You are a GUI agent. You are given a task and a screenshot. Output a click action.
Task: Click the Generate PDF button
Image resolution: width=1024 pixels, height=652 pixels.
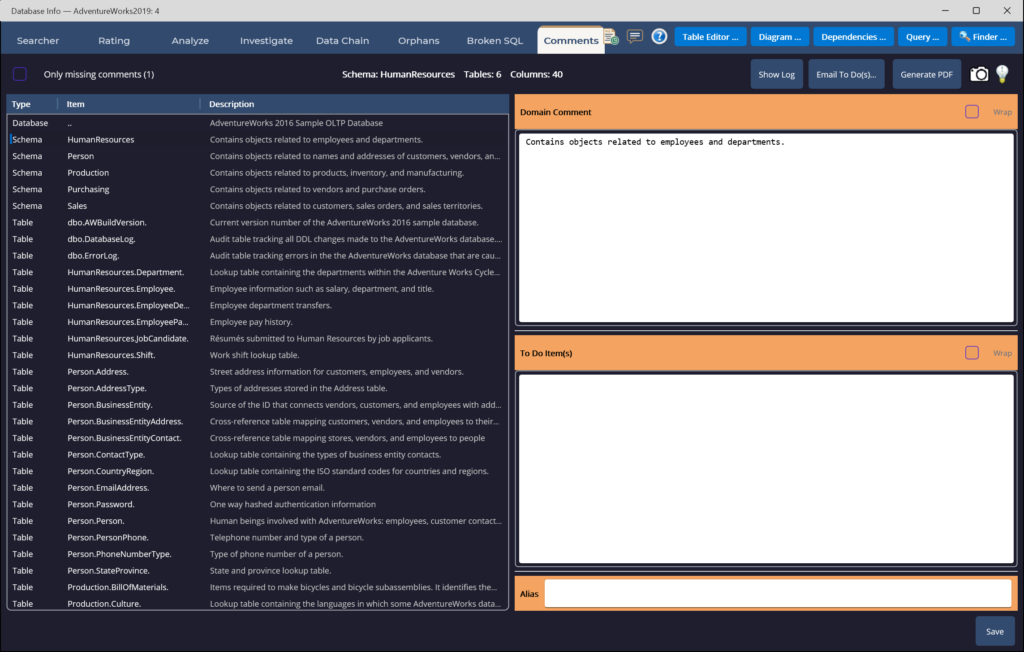click(927, 74)
